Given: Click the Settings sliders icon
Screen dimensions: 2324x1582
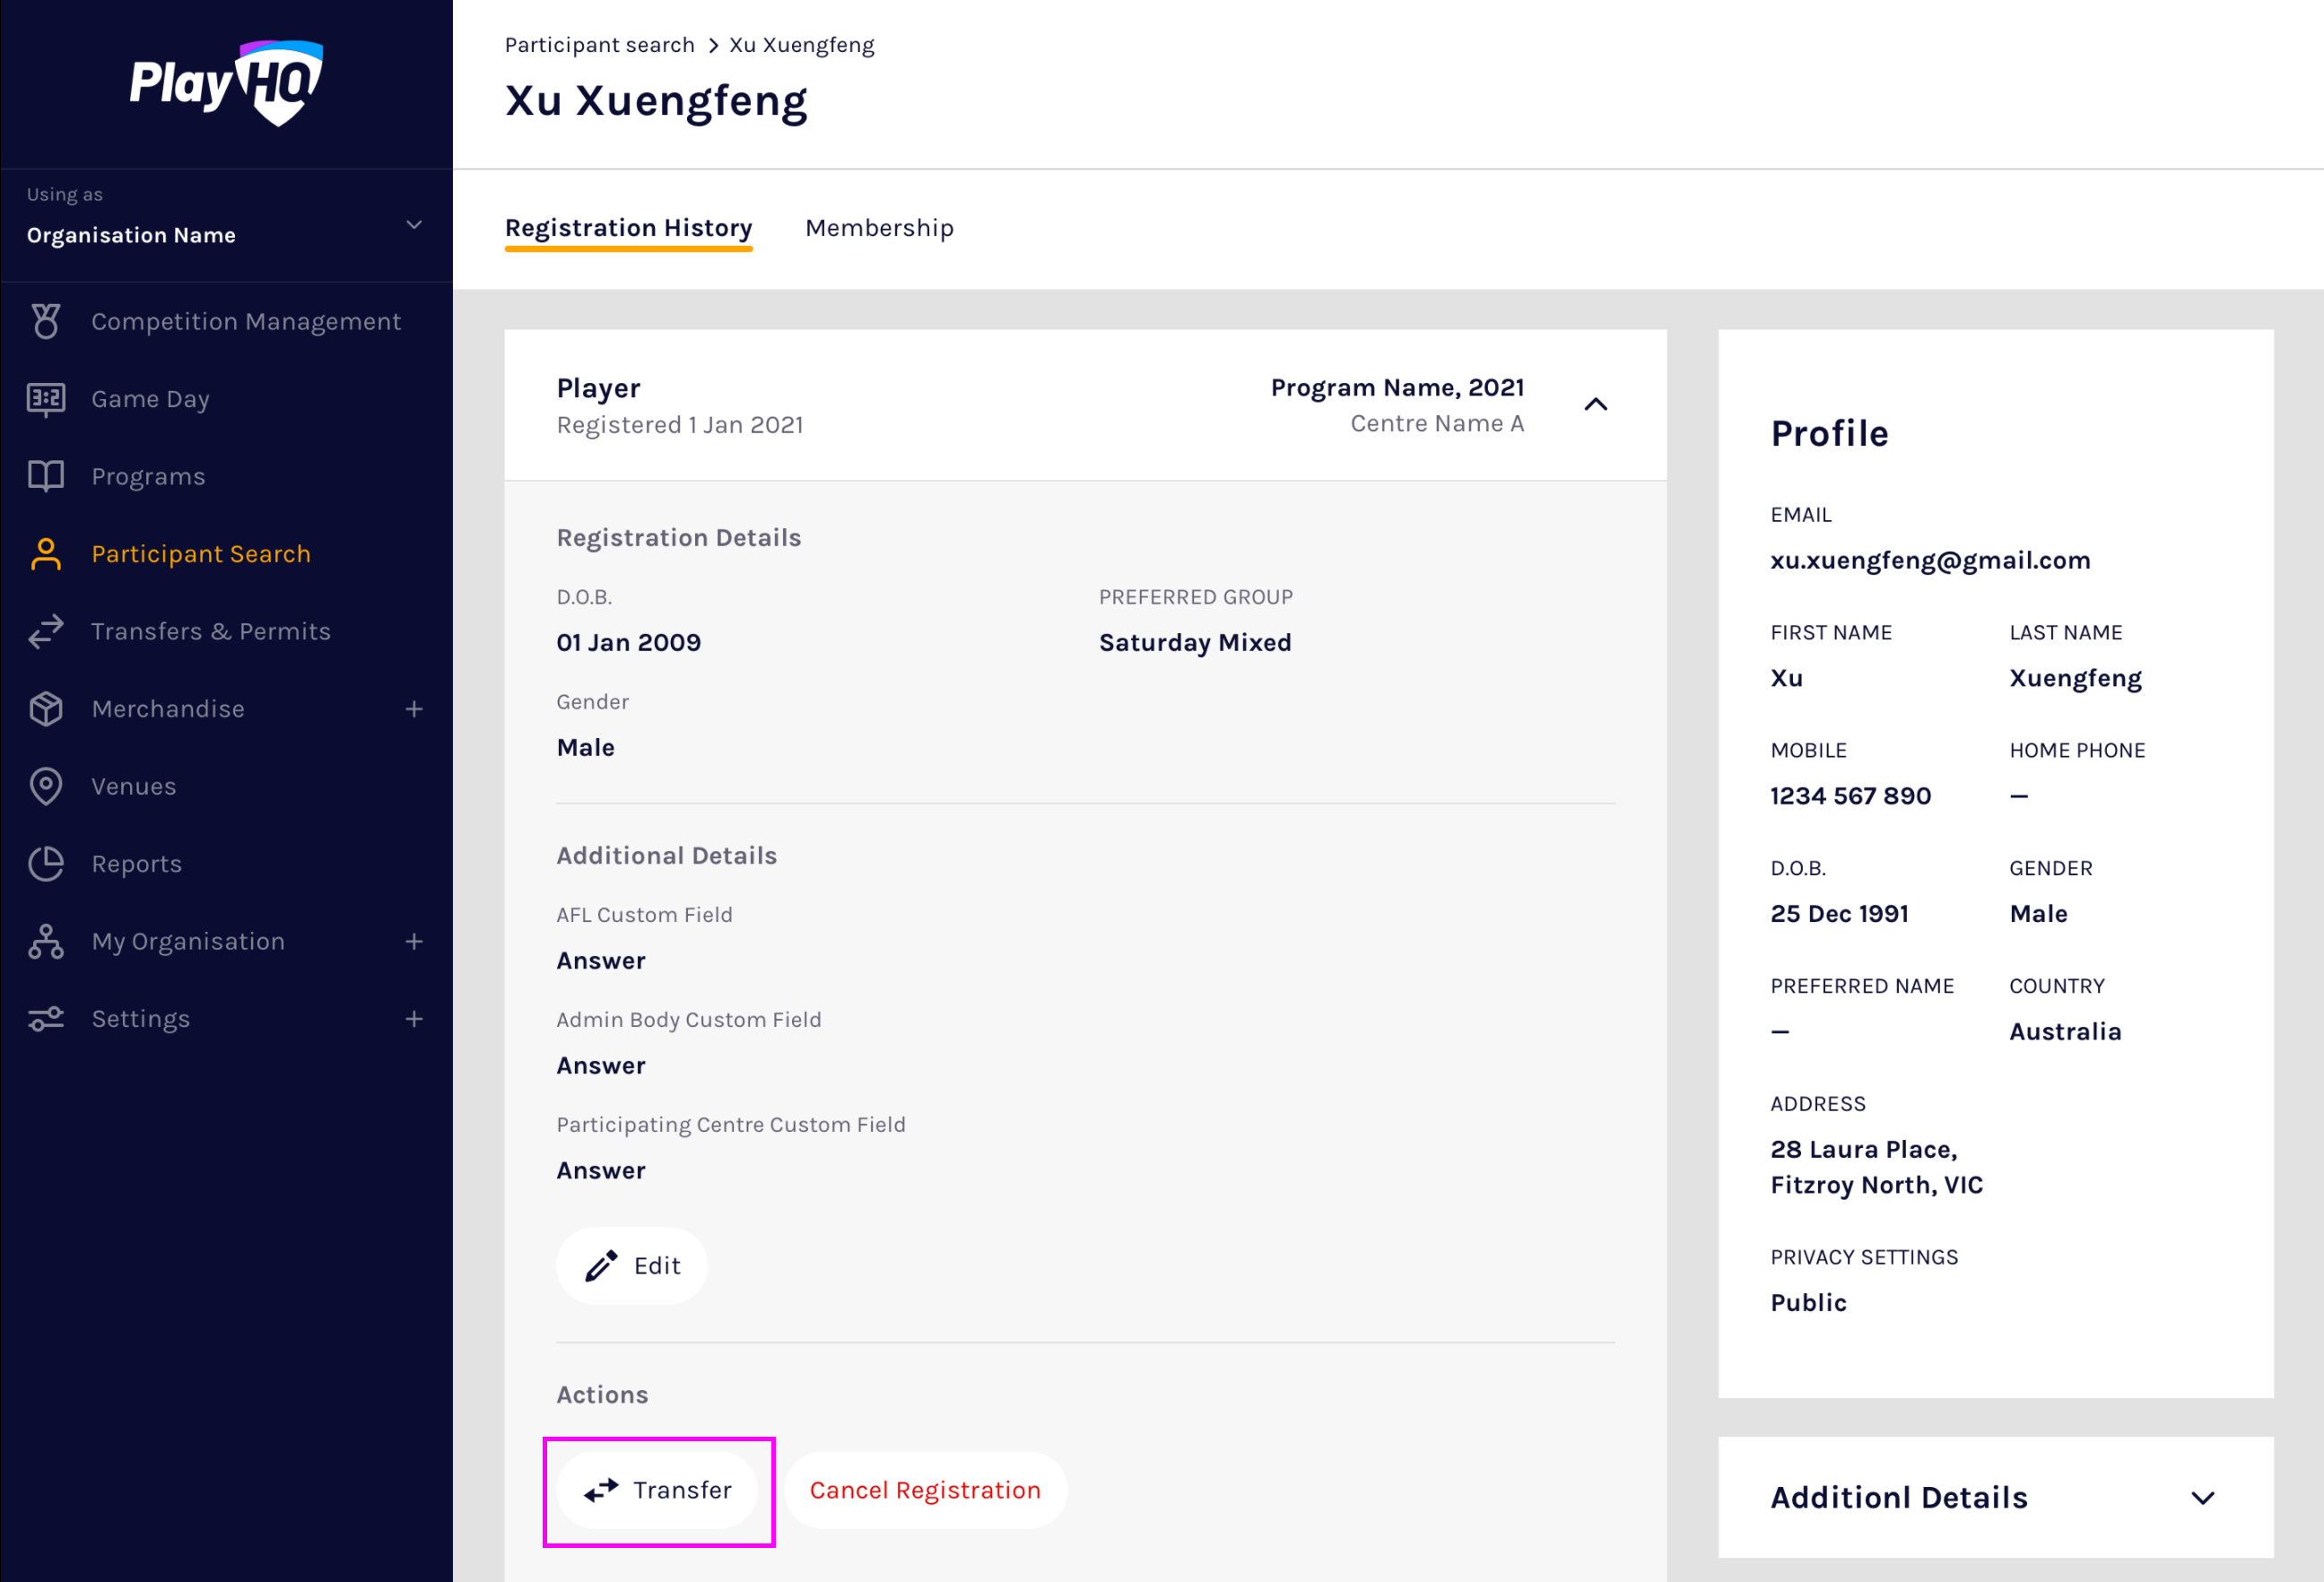Looking at the screenshot, I should (46, 1019).
